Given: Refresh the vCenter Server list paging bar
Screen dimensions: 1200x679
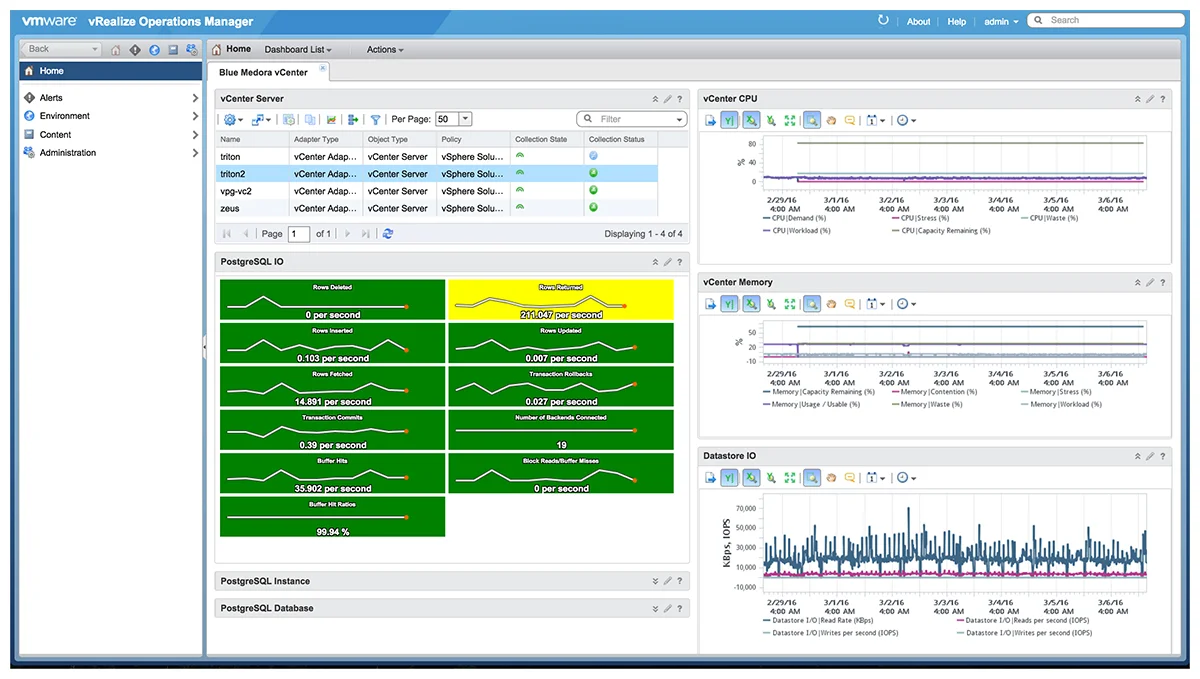Looking at the screenshot, I should 388,234.
